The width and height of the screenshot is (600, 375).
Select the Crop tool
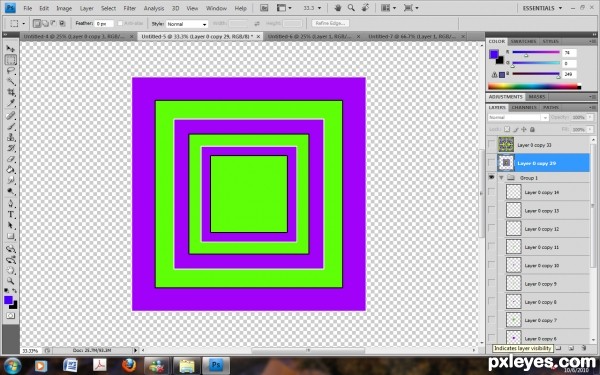click(x=11, y=92)
